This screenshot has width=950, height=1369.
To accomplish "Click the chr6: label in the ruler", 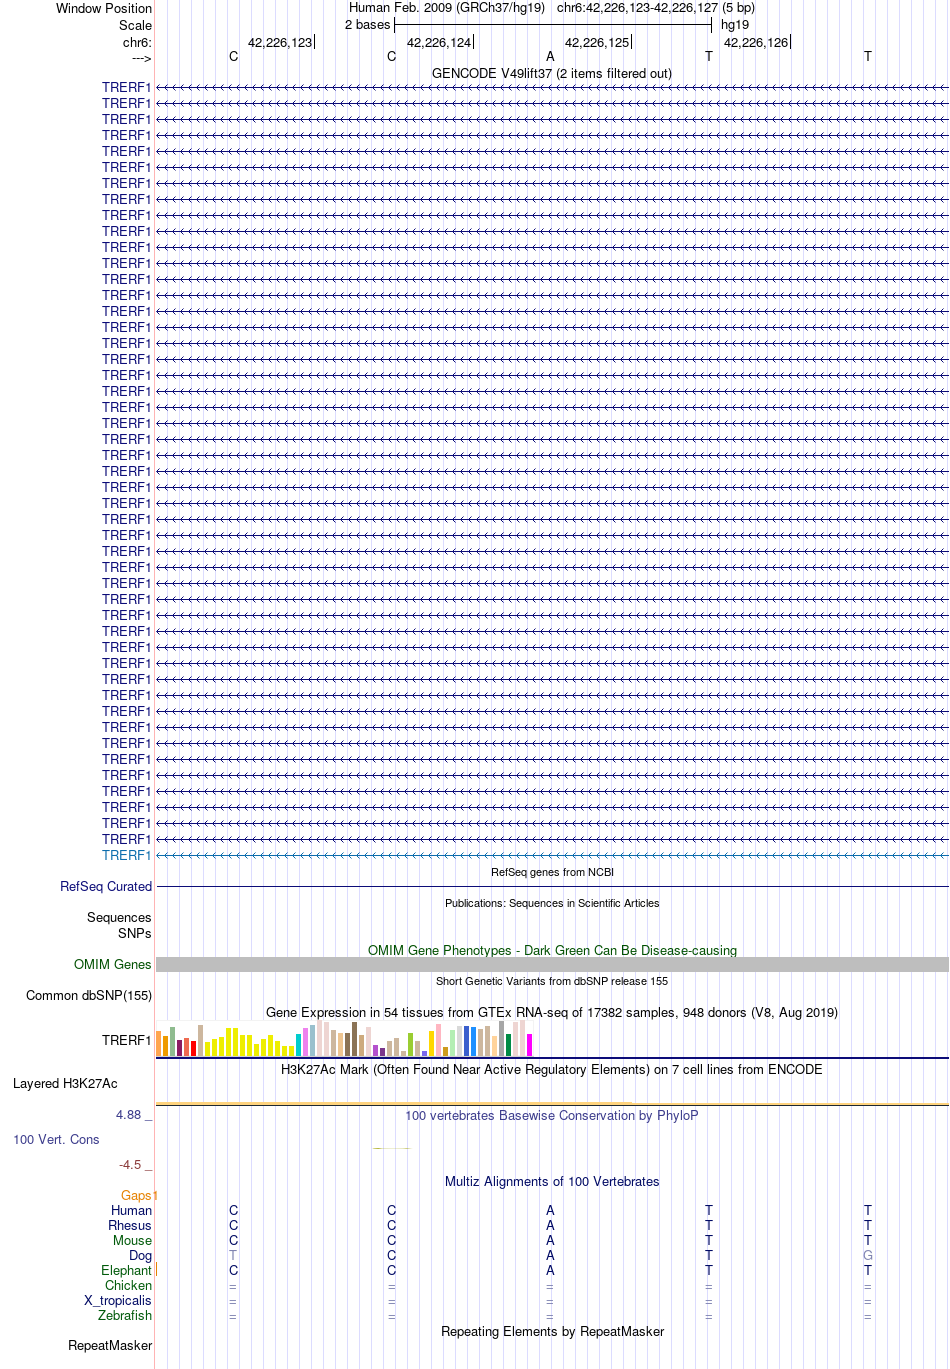I will pos(137,42).
